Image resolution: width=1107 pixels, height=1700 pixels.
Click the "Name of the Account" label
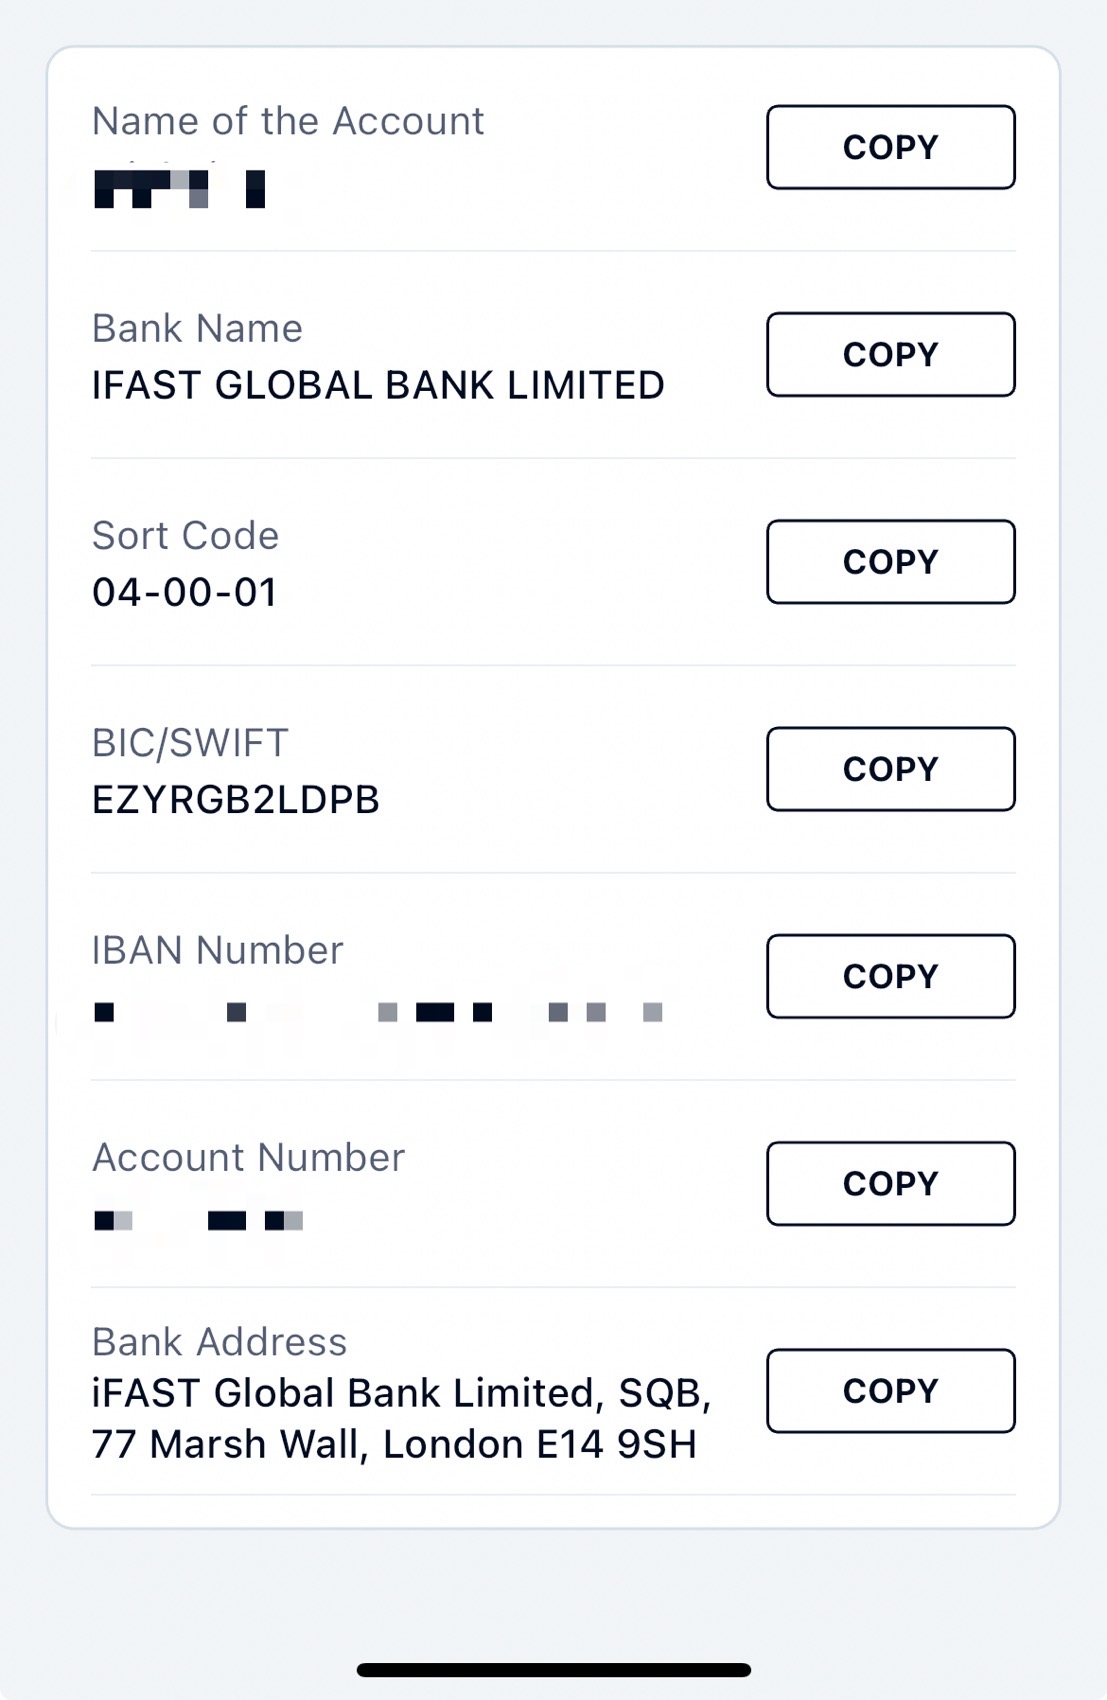tap(288, 122)
